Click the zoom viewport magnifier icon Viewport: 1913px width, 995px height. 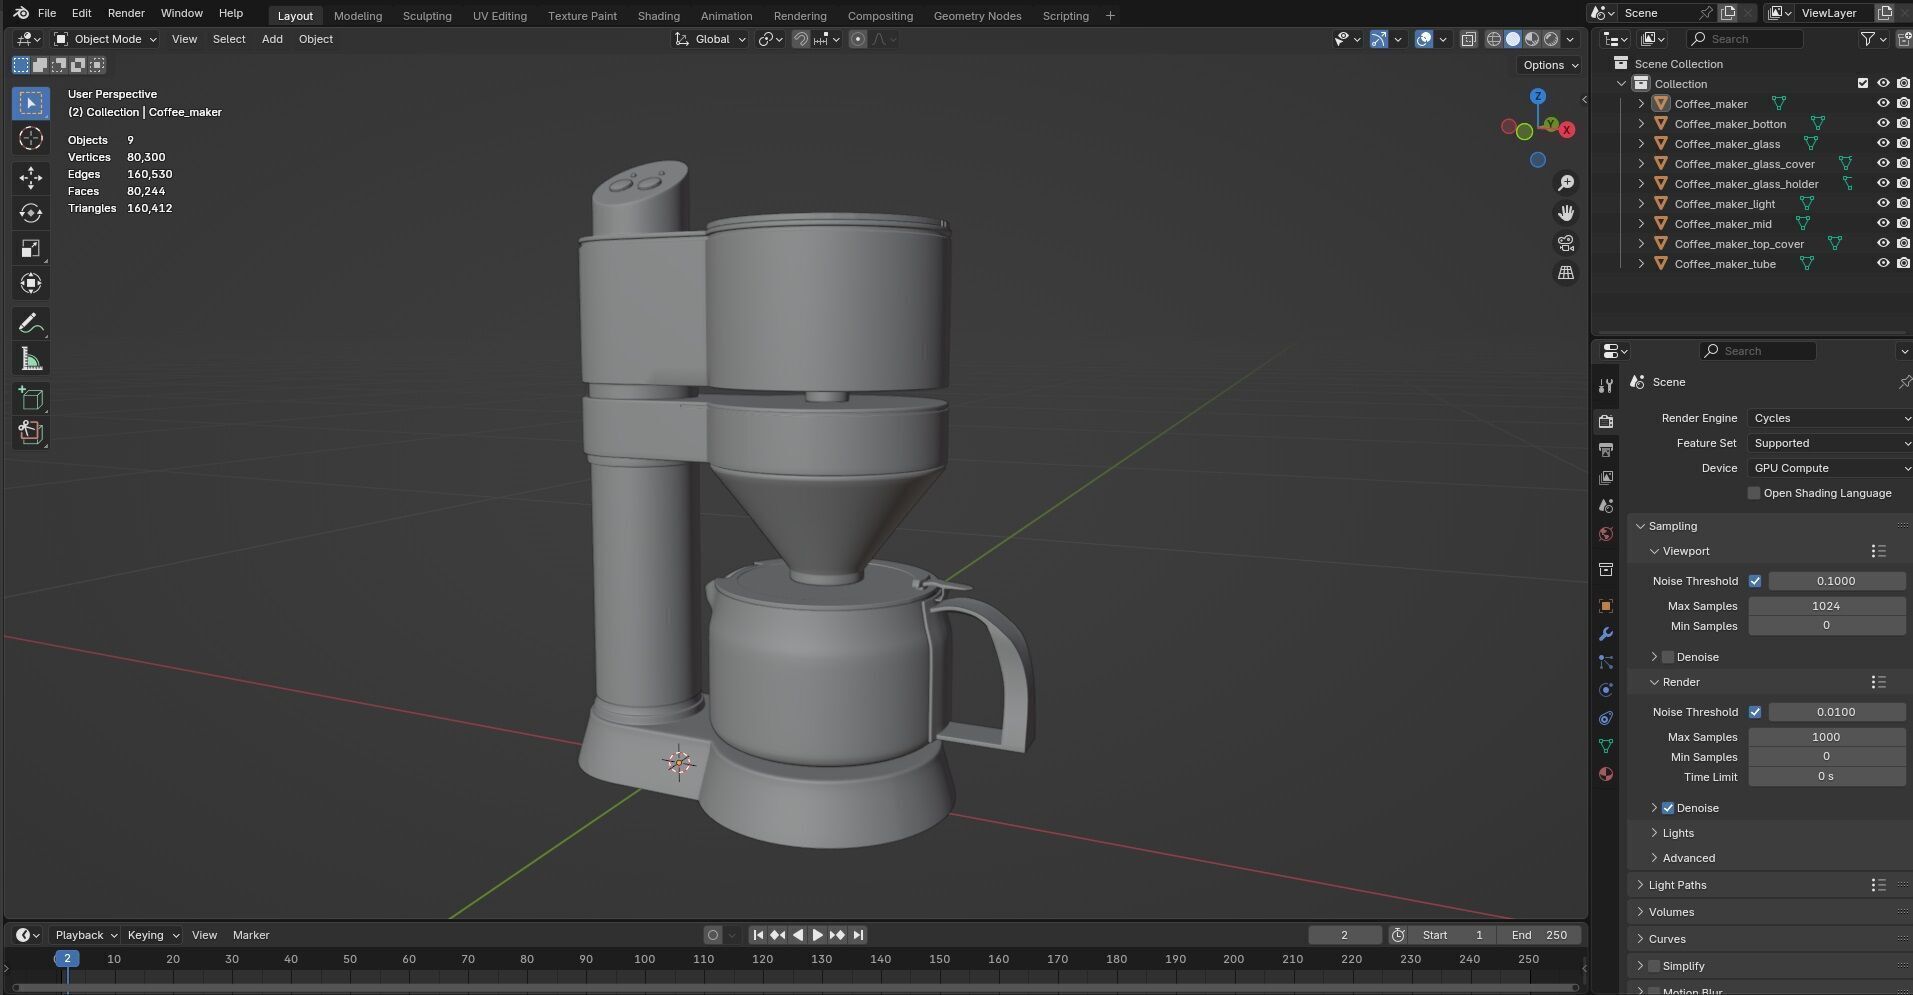click(x=1566, y=183)
